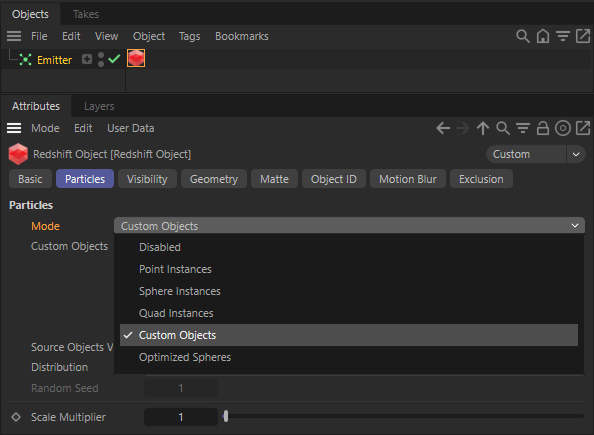This screenshot has height=435, width=594.
Task: Click the Redshift Object tag on Emitter
Action: point(136,58)
